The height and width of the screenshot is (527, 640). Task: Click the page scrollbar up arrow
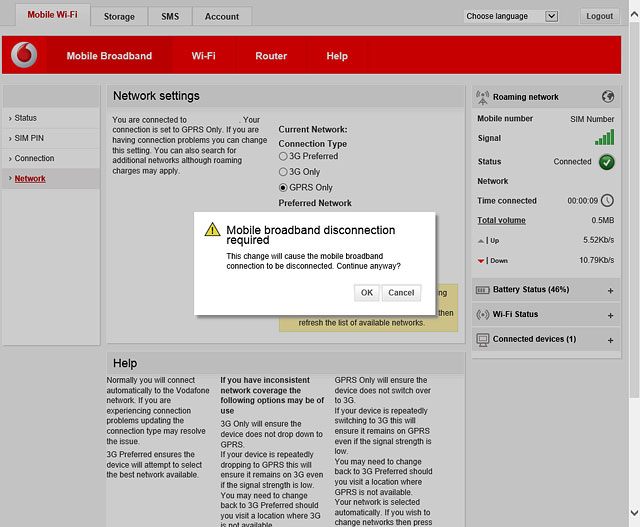point(634,15)
